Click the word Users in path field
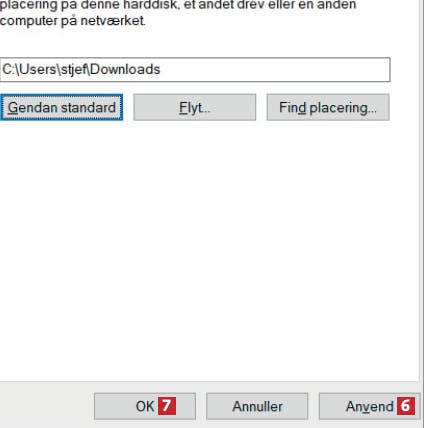The image size is (424, 428). point(38,69)
